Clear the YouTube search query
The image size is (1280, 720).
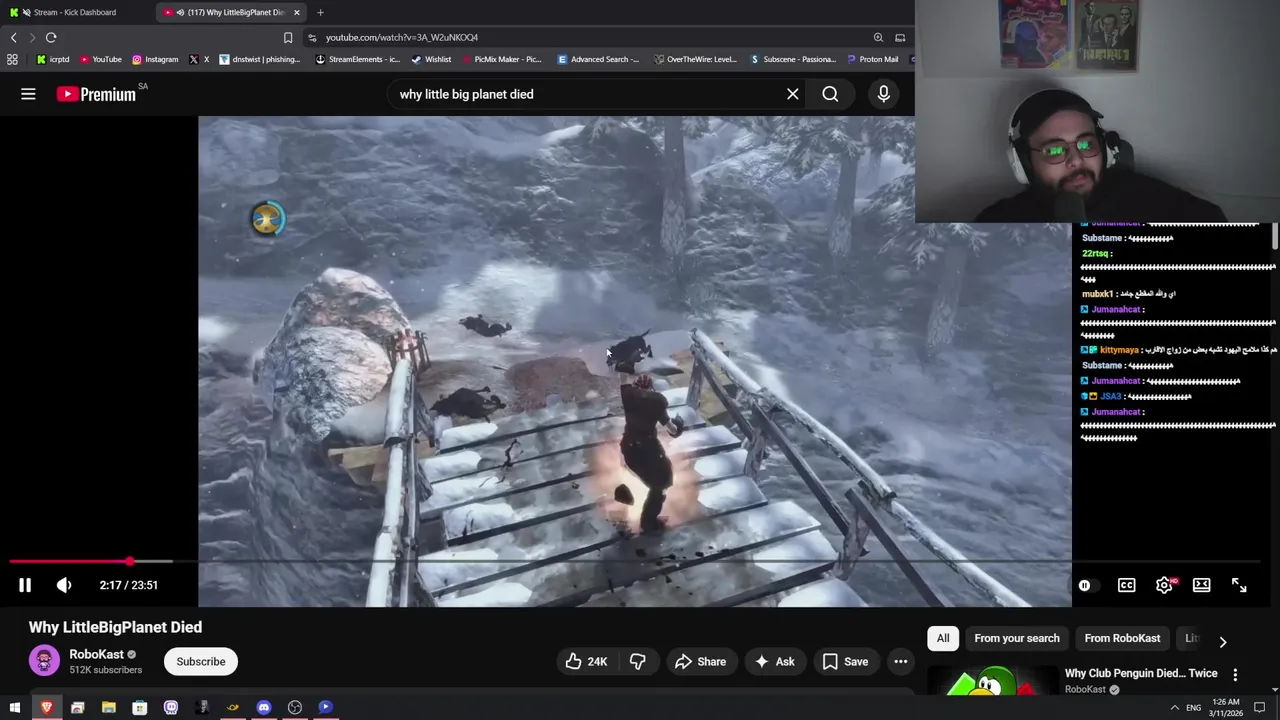pos(792,94)
